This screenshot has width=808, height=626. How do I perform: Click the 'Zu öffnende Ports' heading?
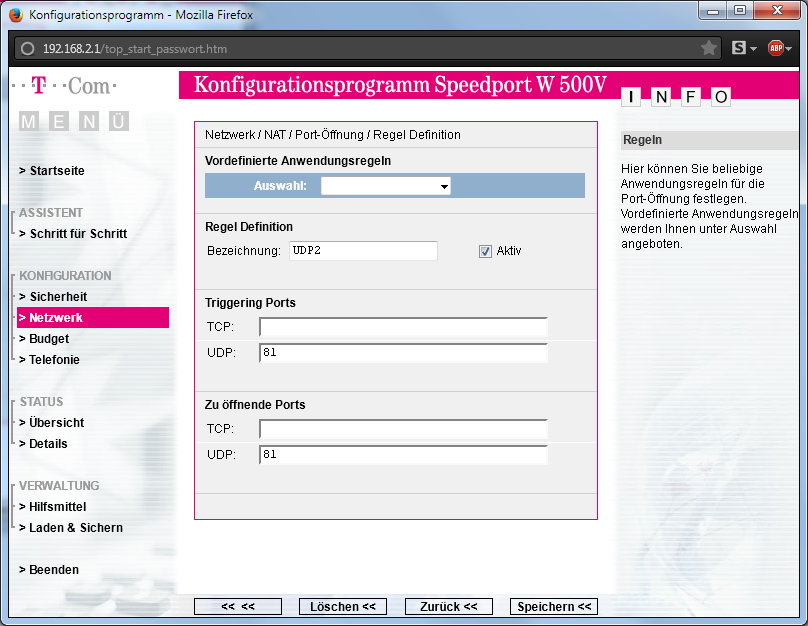255,404
